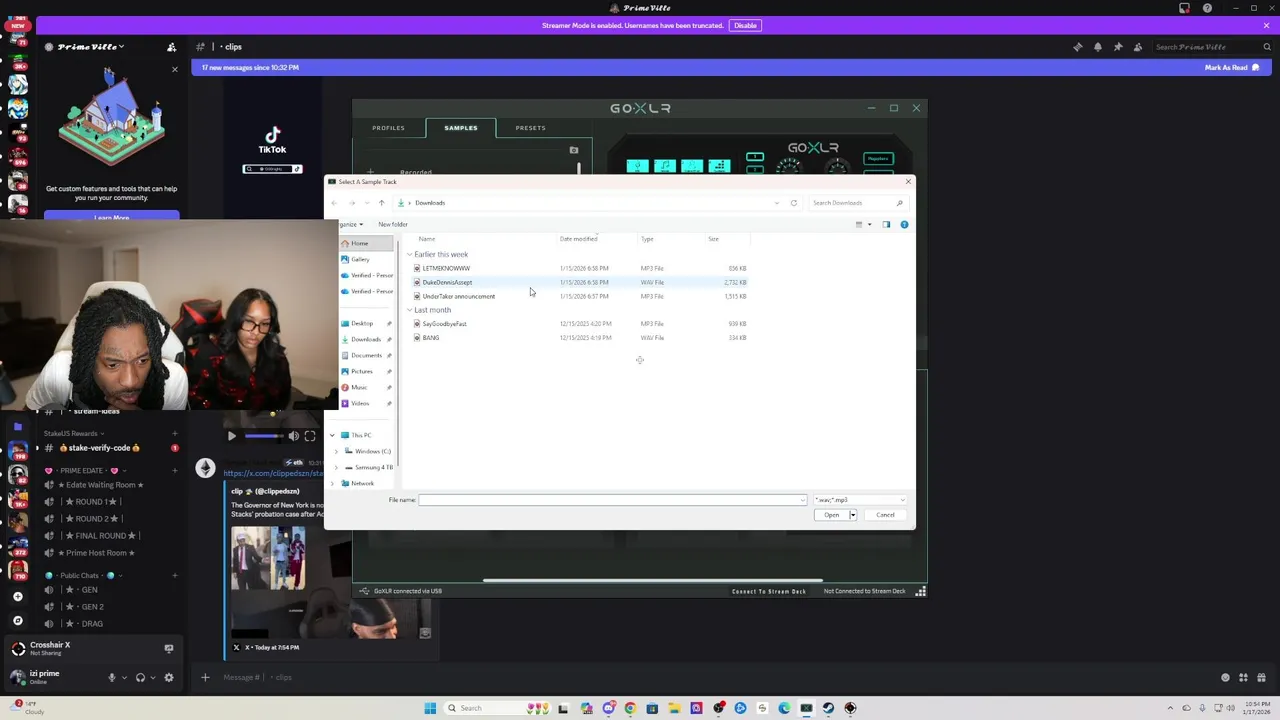
Task: Click the Refresh icon in the file dialog
Action: click(794, 203)
